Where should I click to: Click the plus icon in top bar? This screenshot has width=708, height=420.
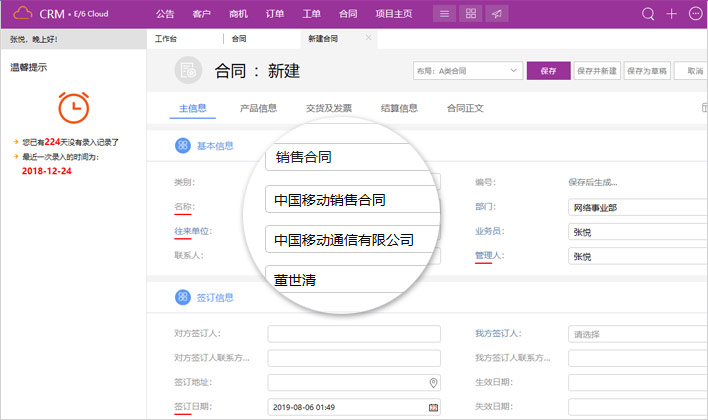pyautogui.click(x=672, y=14)
